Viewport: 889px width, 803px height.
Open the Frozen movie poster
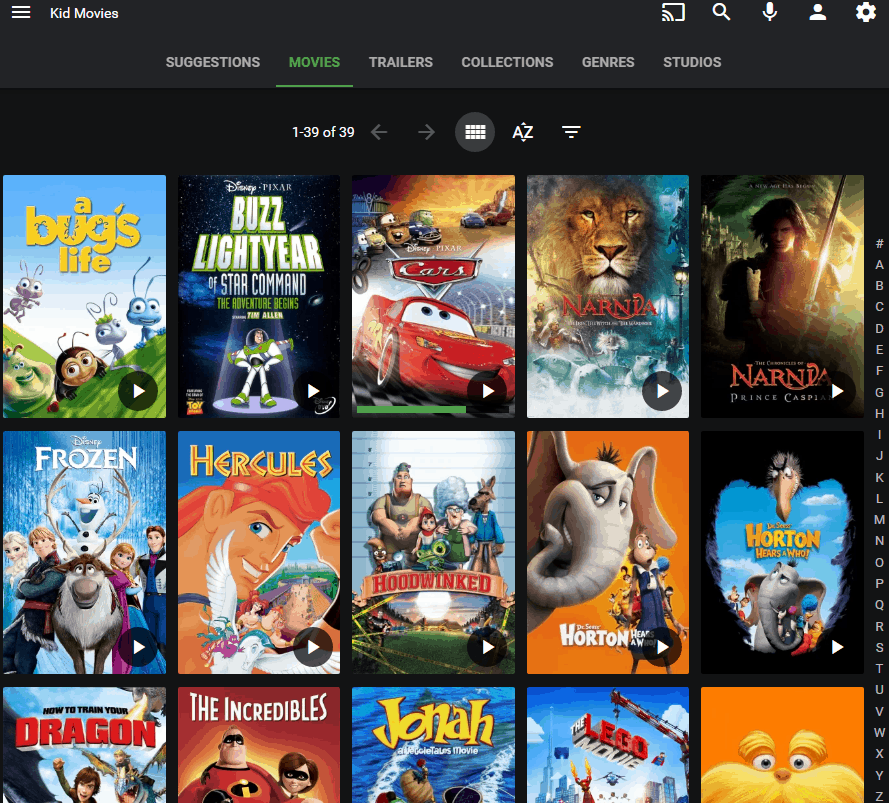84,552
